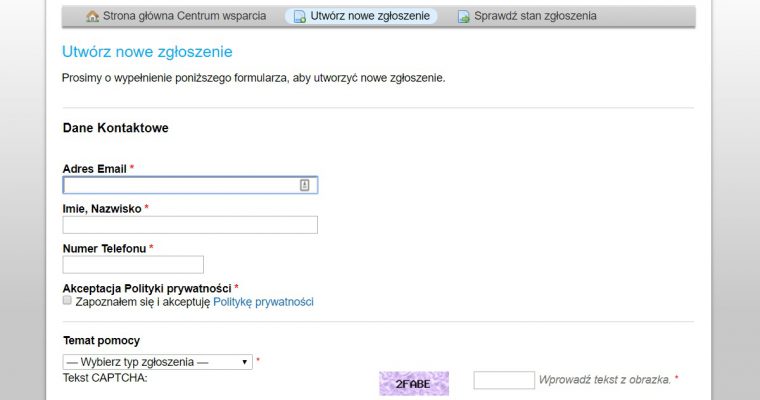
Task: Click the Numer Telefonu label
Action: coord(104,248)
